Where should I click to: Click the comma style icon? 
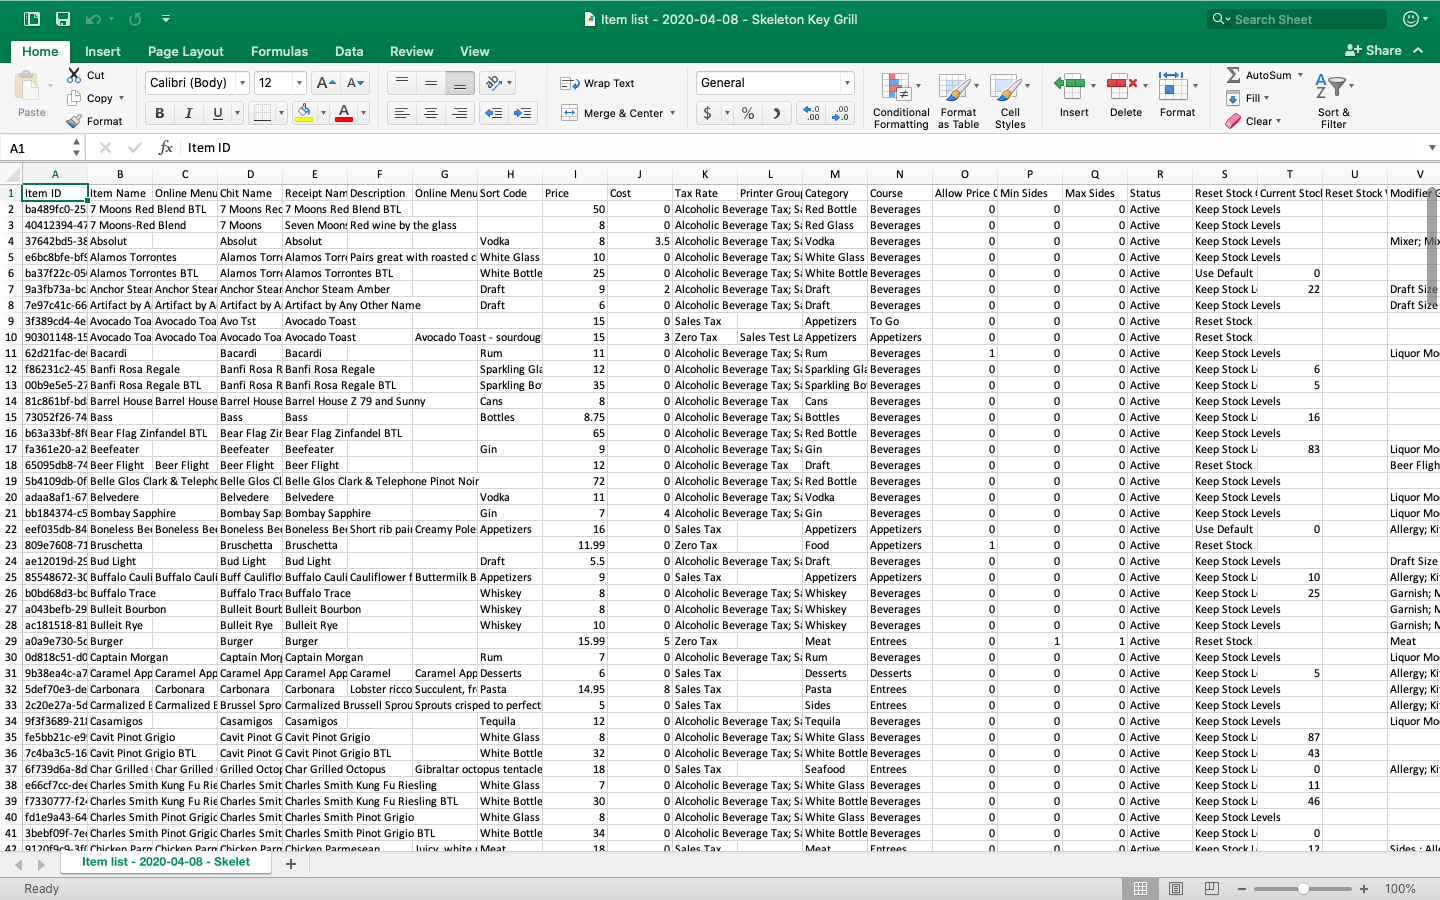click(776, 113)
